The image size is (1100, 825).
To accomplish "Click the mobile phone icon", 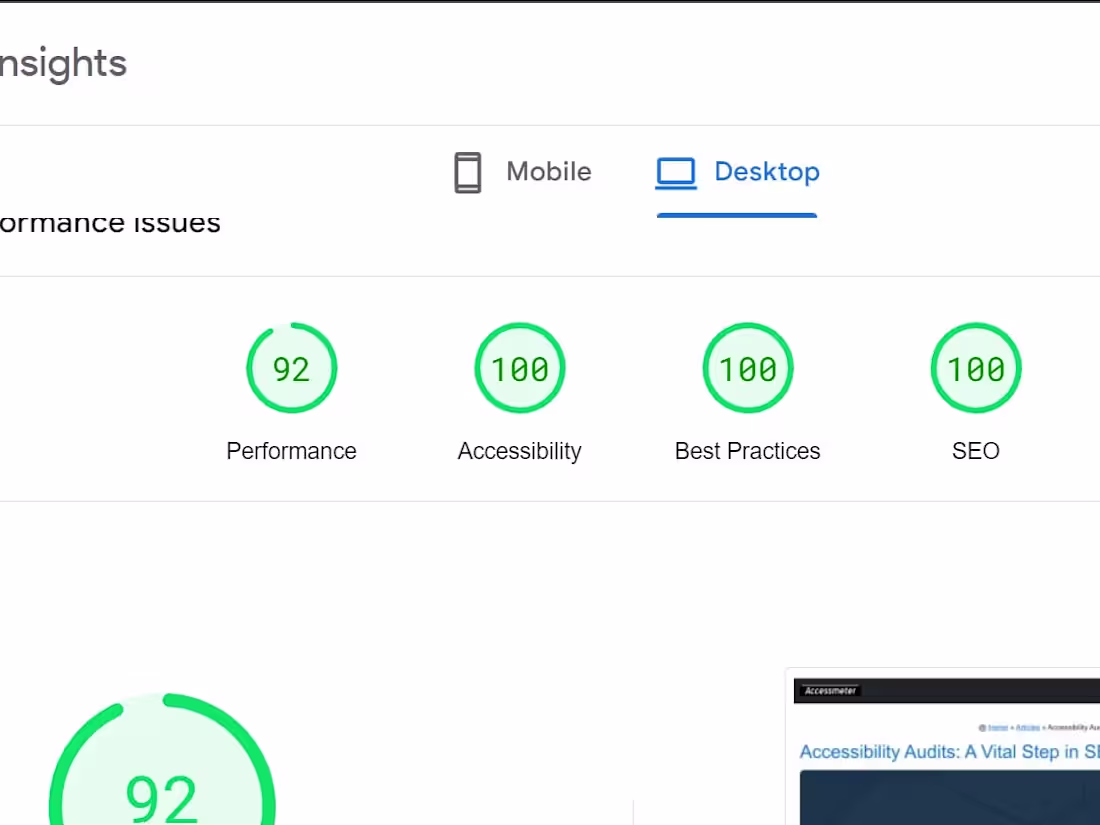I will pyautogui.click(x=467, y=172).
